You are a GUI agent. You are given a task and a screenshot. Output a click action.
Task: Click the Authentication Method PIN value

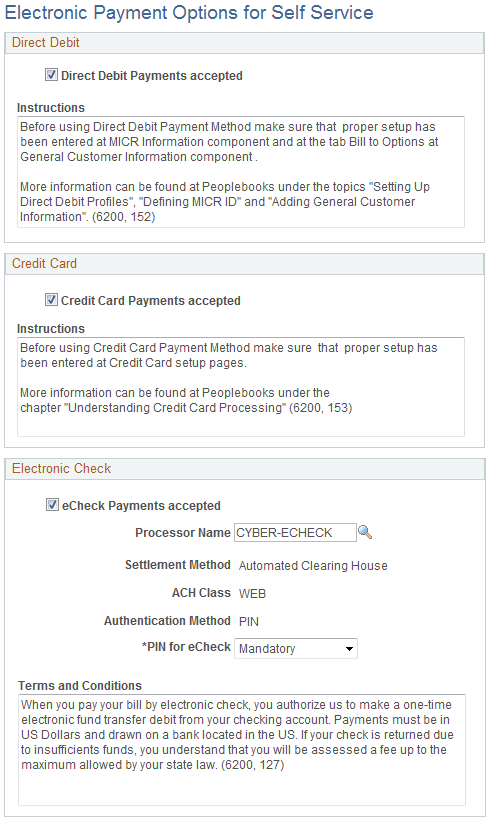pyautogui.click(x=248, y=621)
